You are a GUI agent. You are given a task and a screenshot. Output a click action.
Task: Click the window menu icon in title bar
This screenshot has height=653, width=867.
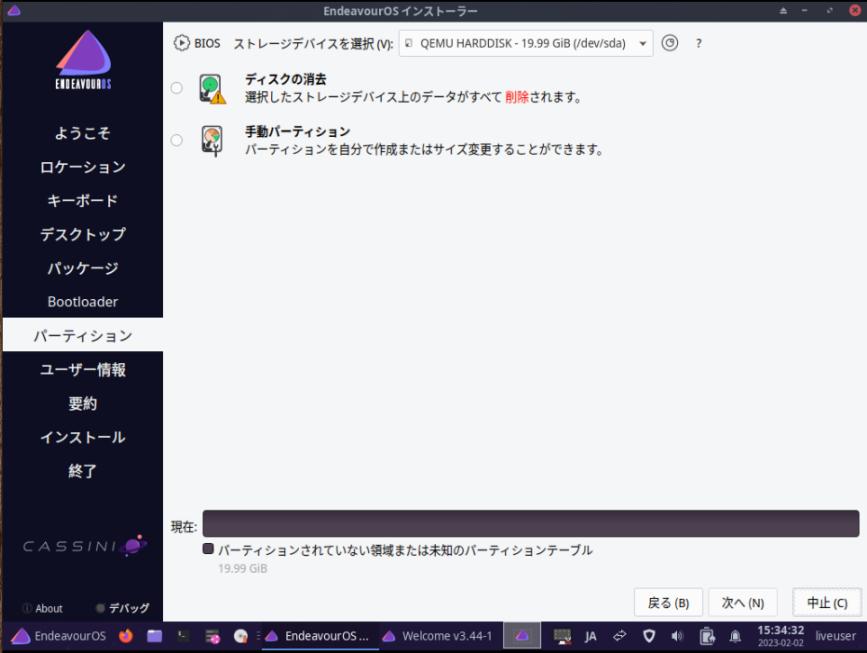pos(14,11)
